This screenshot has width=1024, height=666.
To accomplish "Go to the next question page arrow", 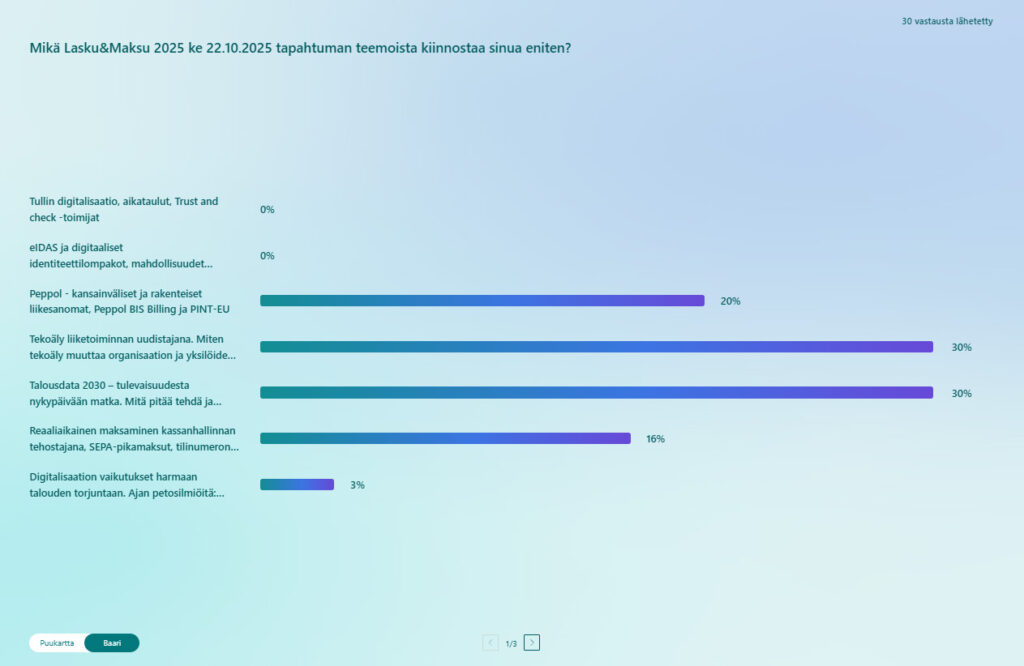I will click(532, 643).
